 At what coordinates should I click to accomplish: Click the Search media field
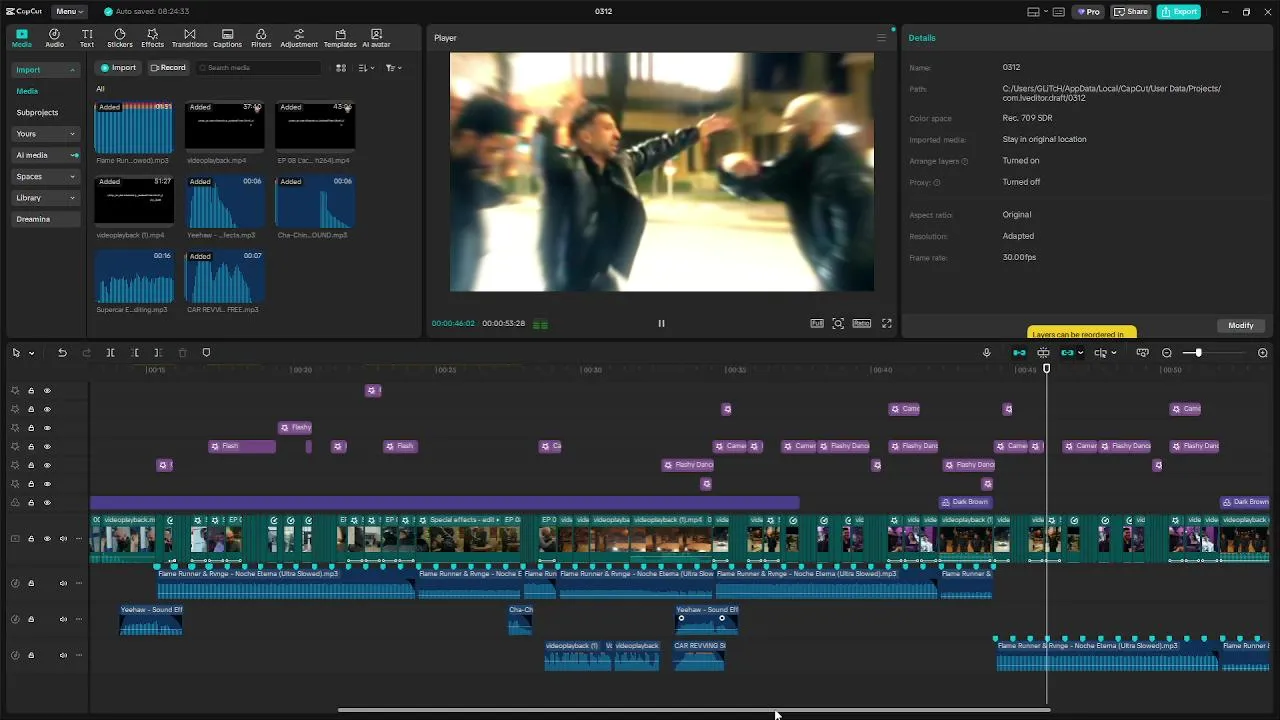point(260,68)
